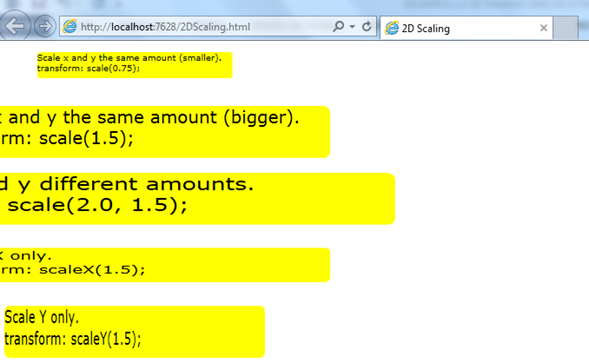The height and width of the screenshot is (363, 589).
Task: Click the search magnifier in address bar
Action: point(338,26)
